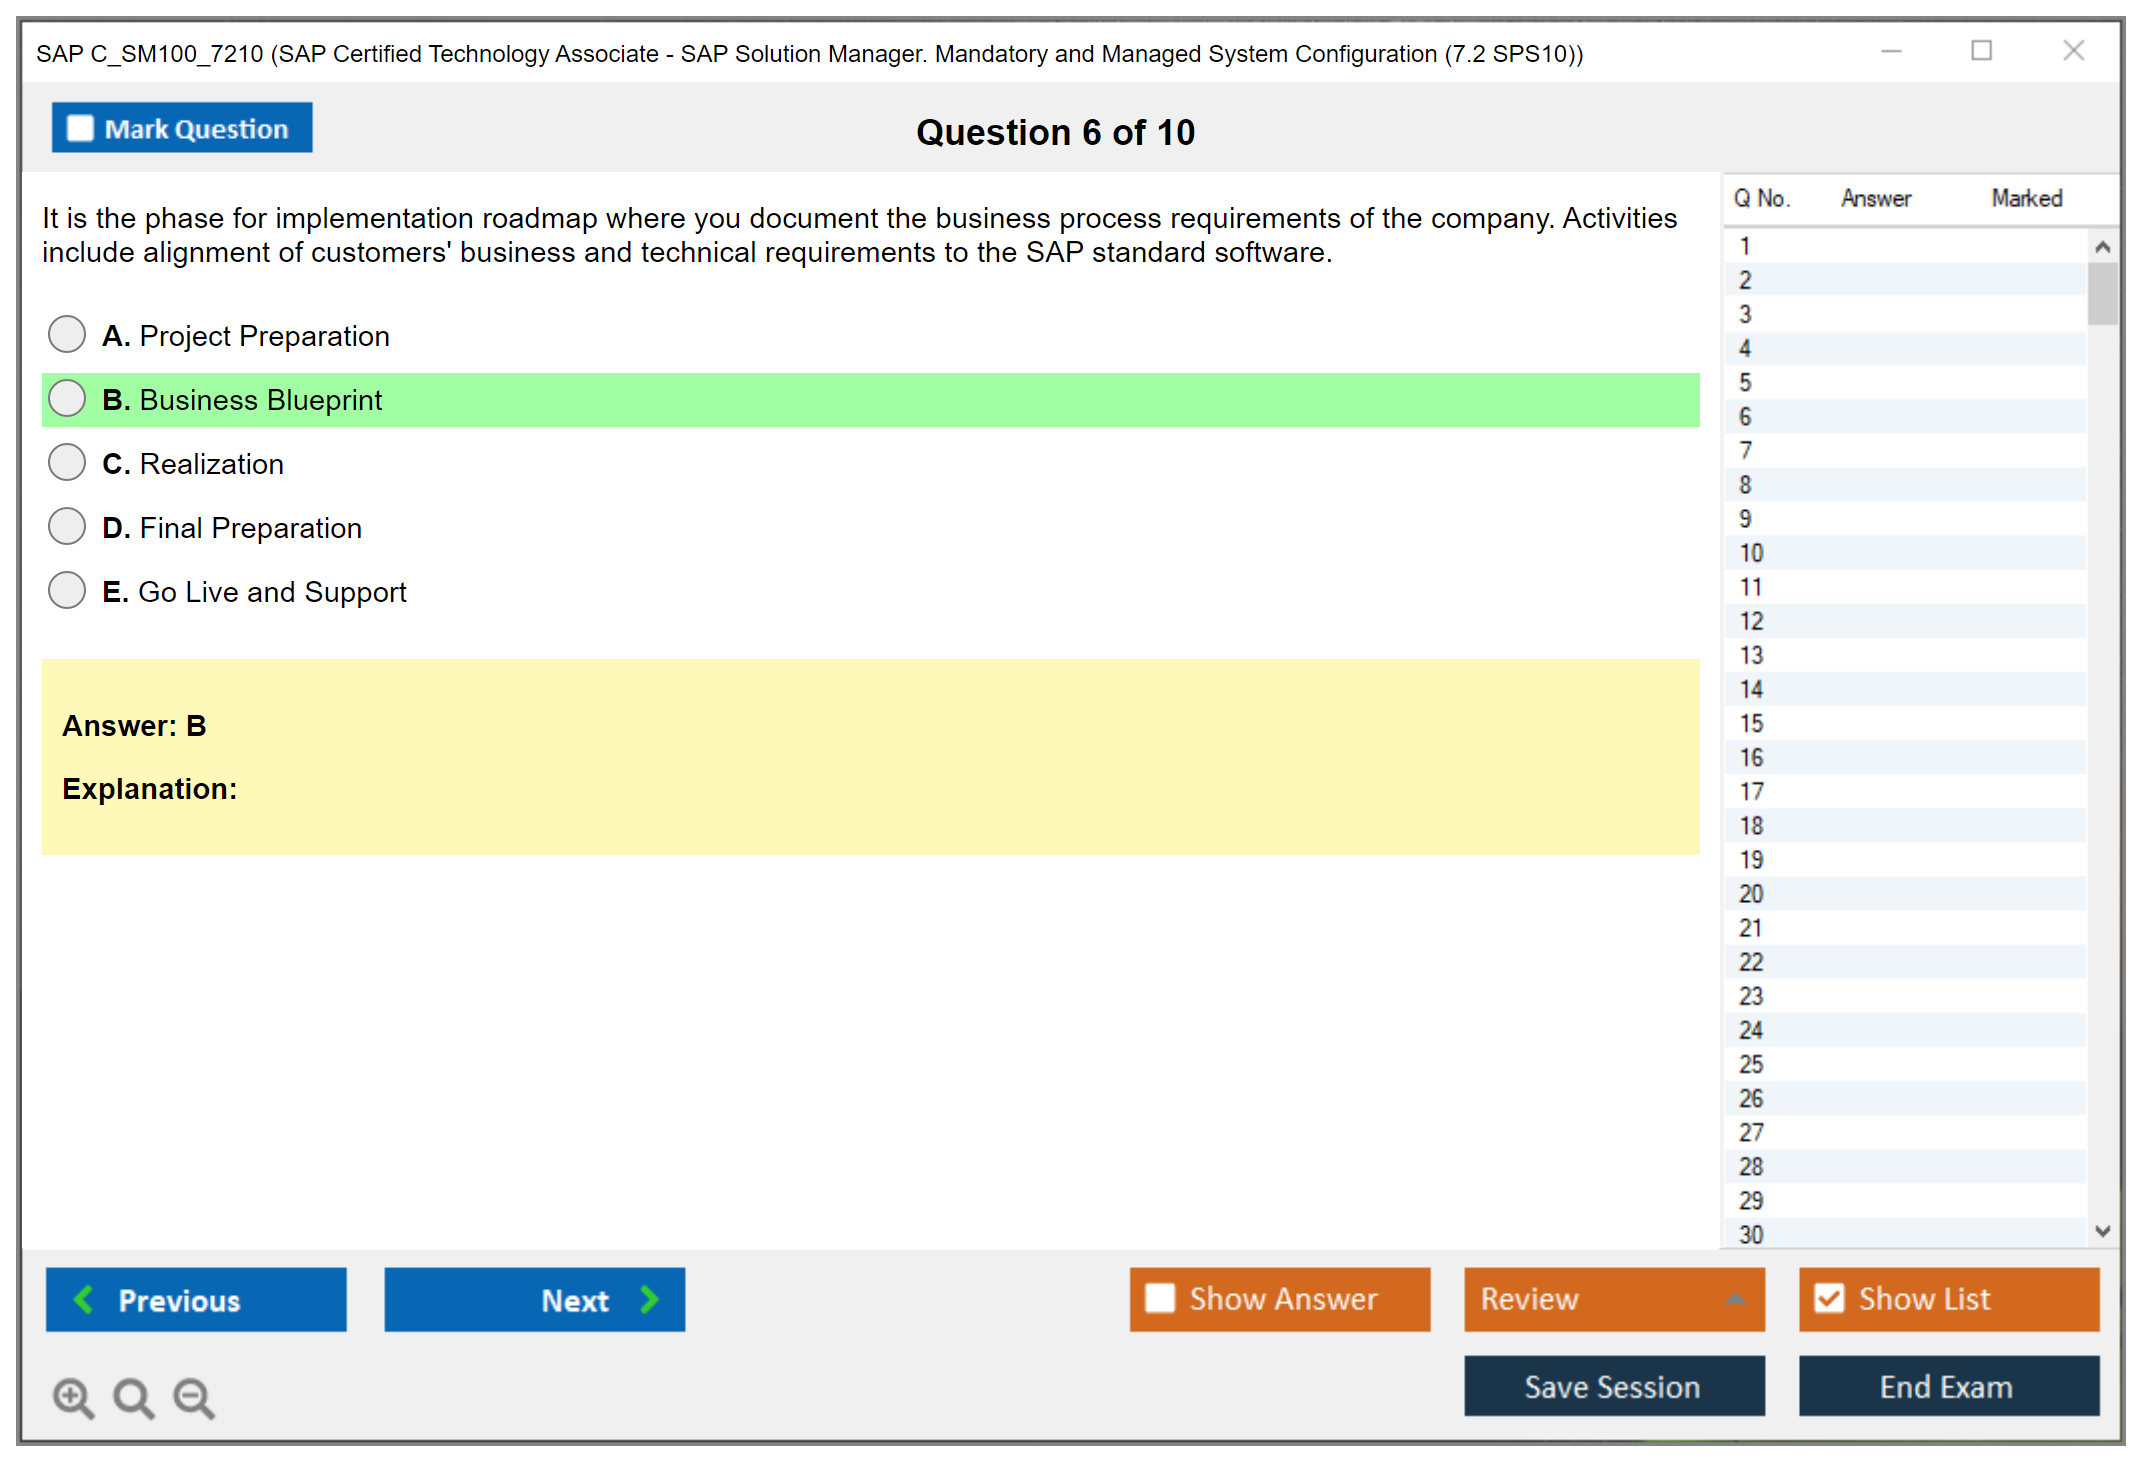Image resolution: width=2150 pixels, height=1470 pixels.
Task: Toggle the Show Answer checkbox
Action: click(1160, 1298)
